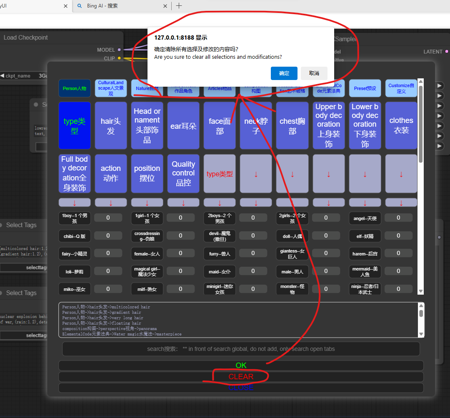Toggle the harem tag
The image size is (450, 418).
click(365, 254)
